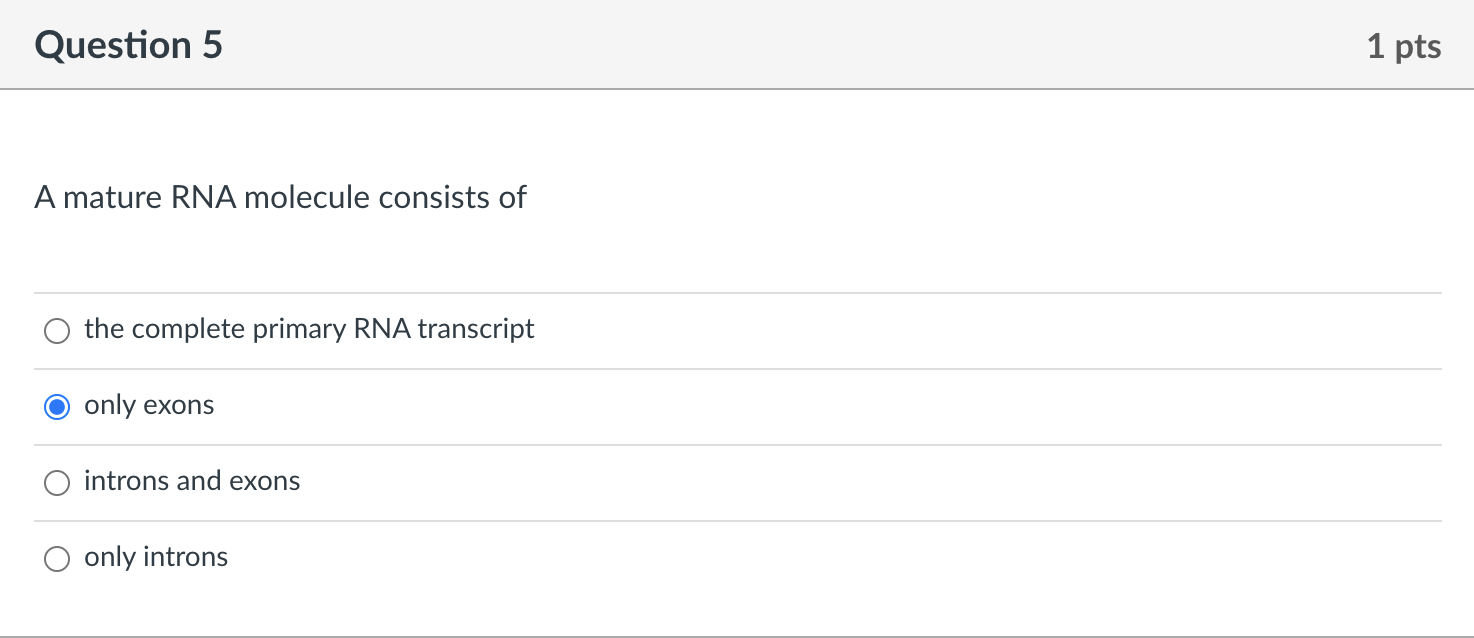Click the prompt "A mature RNA molecule consists of"

280,197
